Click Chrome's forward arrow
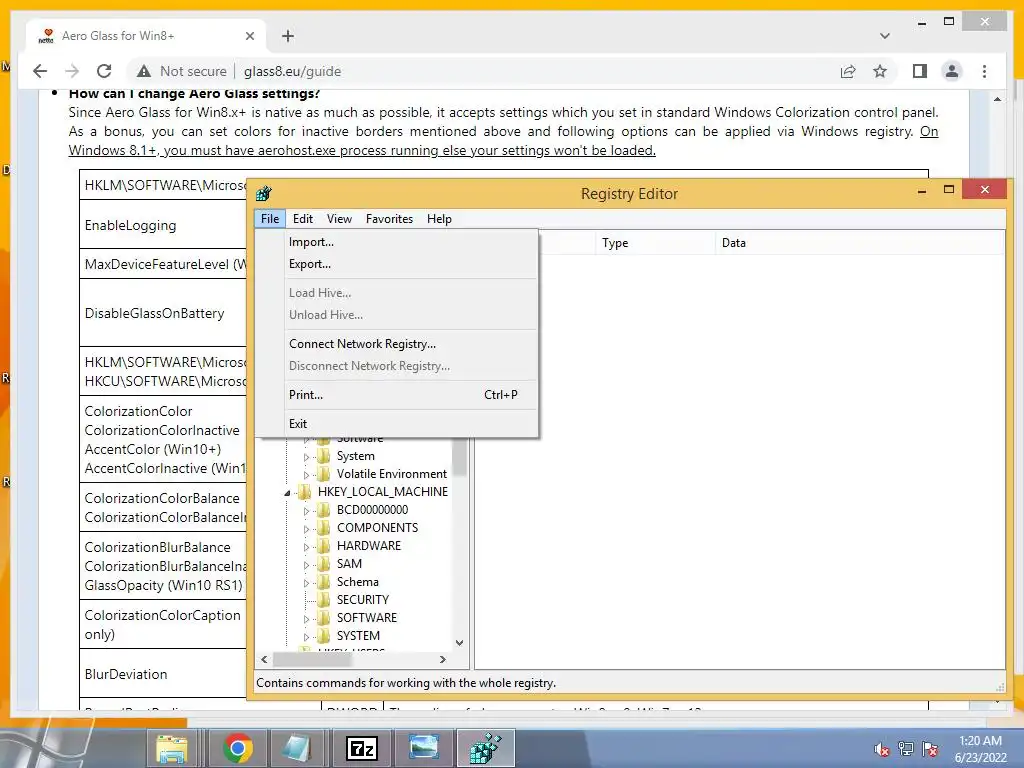The height and width of the screenshot is (768, 1024). click(72, 71)
